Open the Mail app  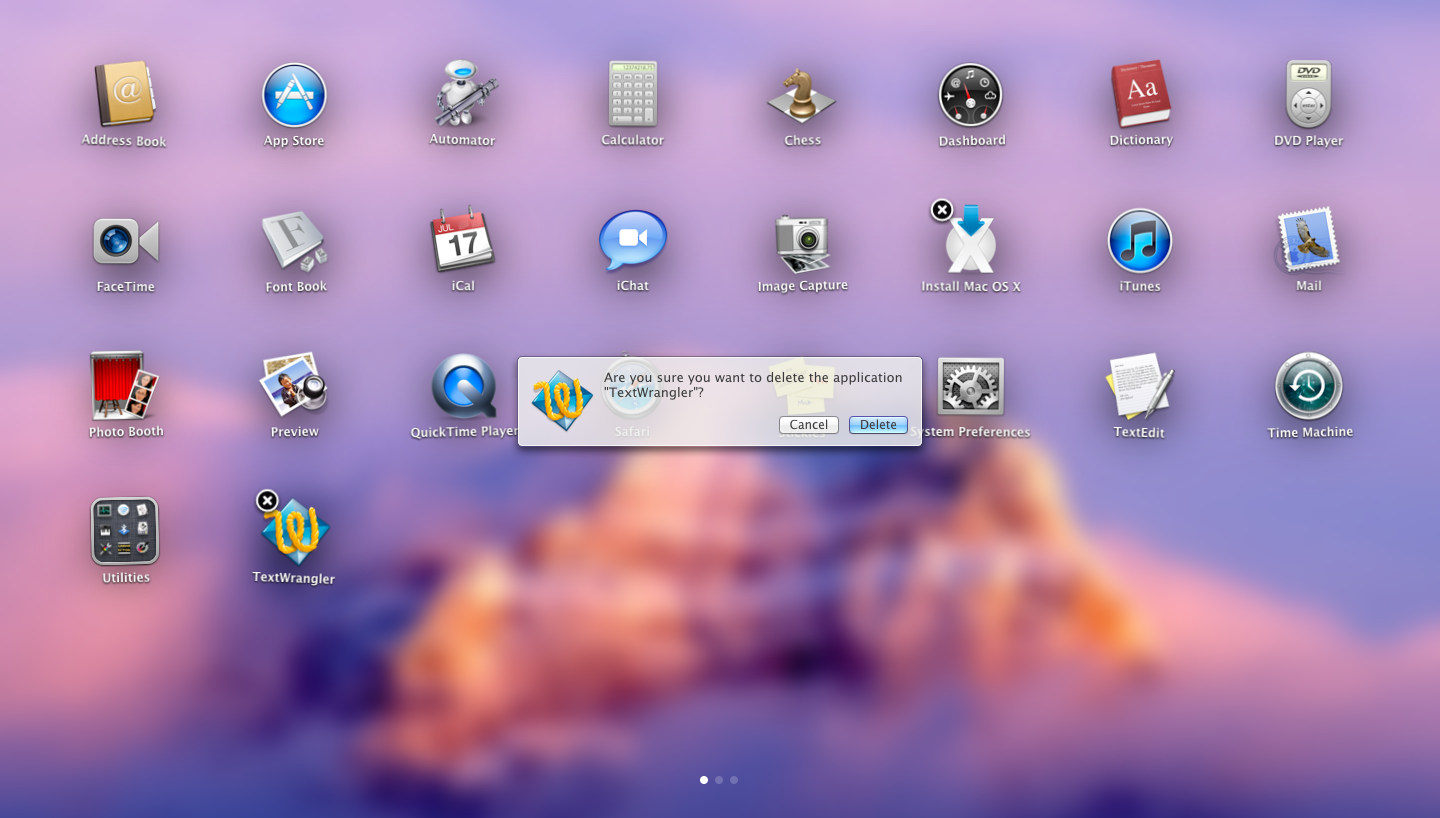(x=1308, y=240)
